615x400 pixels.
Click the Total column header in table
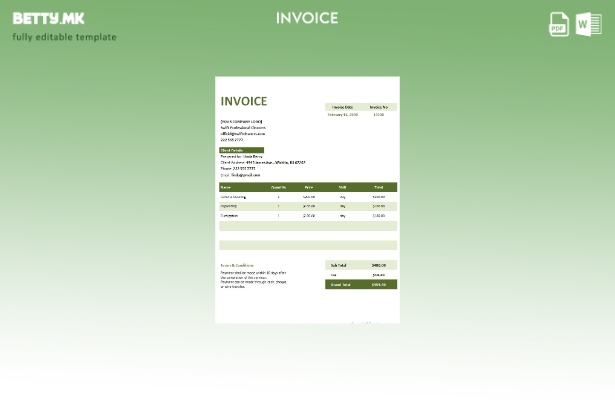[378, 187]
